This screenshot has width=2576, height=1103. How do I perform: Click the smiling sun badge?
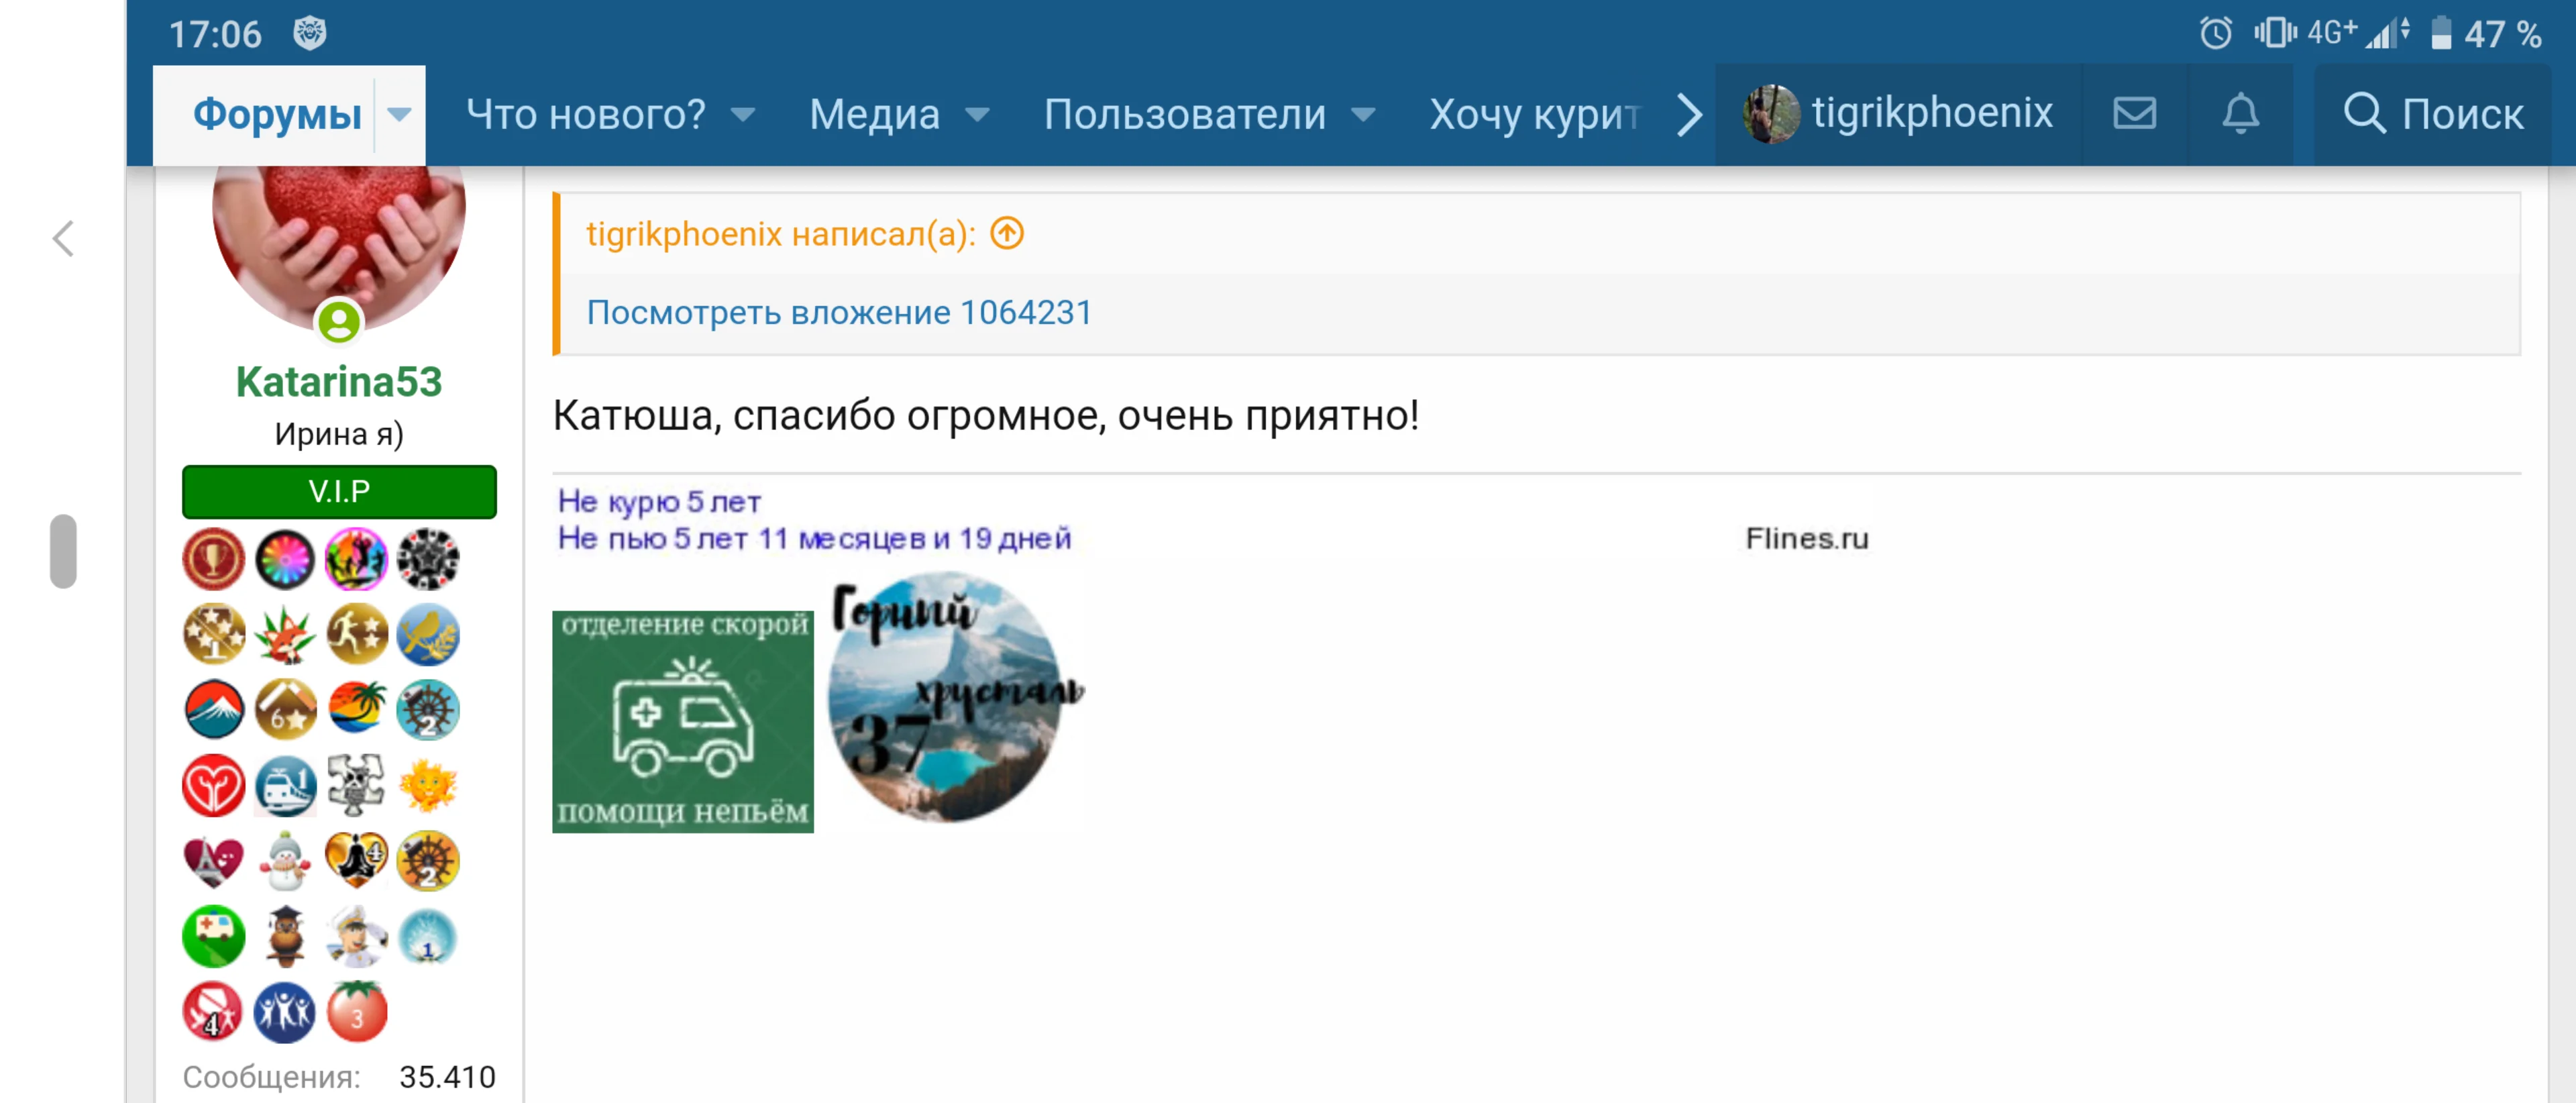coord(428,785)
